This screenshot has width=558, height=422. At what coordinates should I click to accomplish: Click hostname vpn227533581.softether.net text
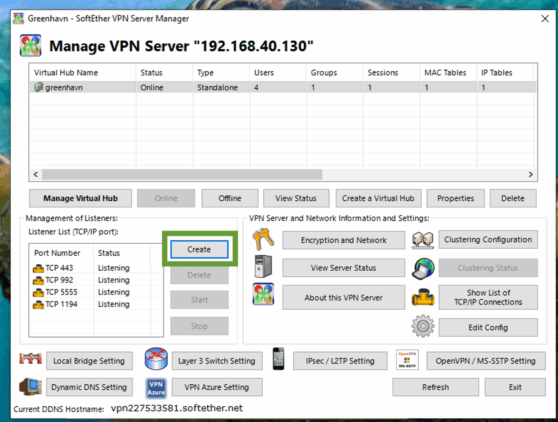point(177,408)
